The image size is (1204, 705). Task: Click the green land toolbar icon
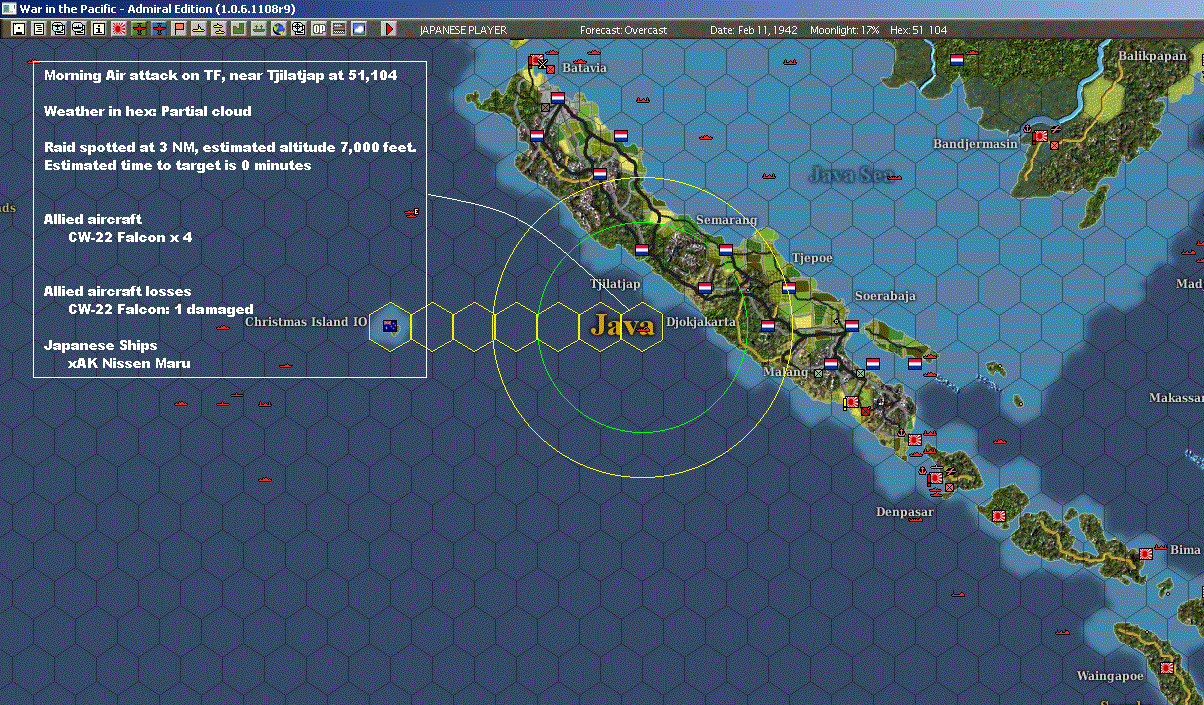coord(238,29)
